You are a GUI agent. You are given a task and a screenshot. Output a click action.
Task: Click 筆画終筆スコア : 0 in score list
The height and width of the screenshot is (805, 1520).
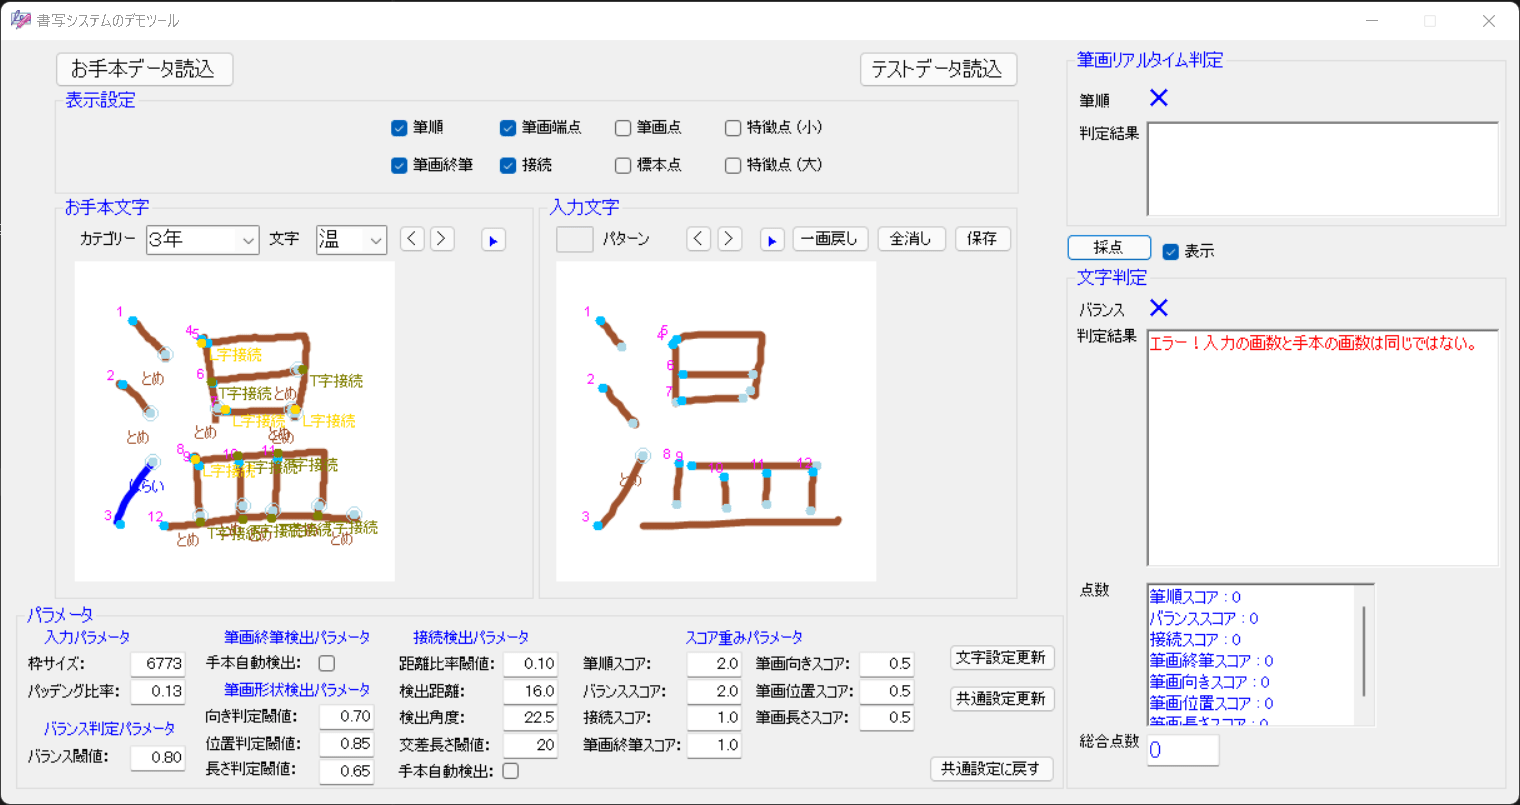[1212, 661]
